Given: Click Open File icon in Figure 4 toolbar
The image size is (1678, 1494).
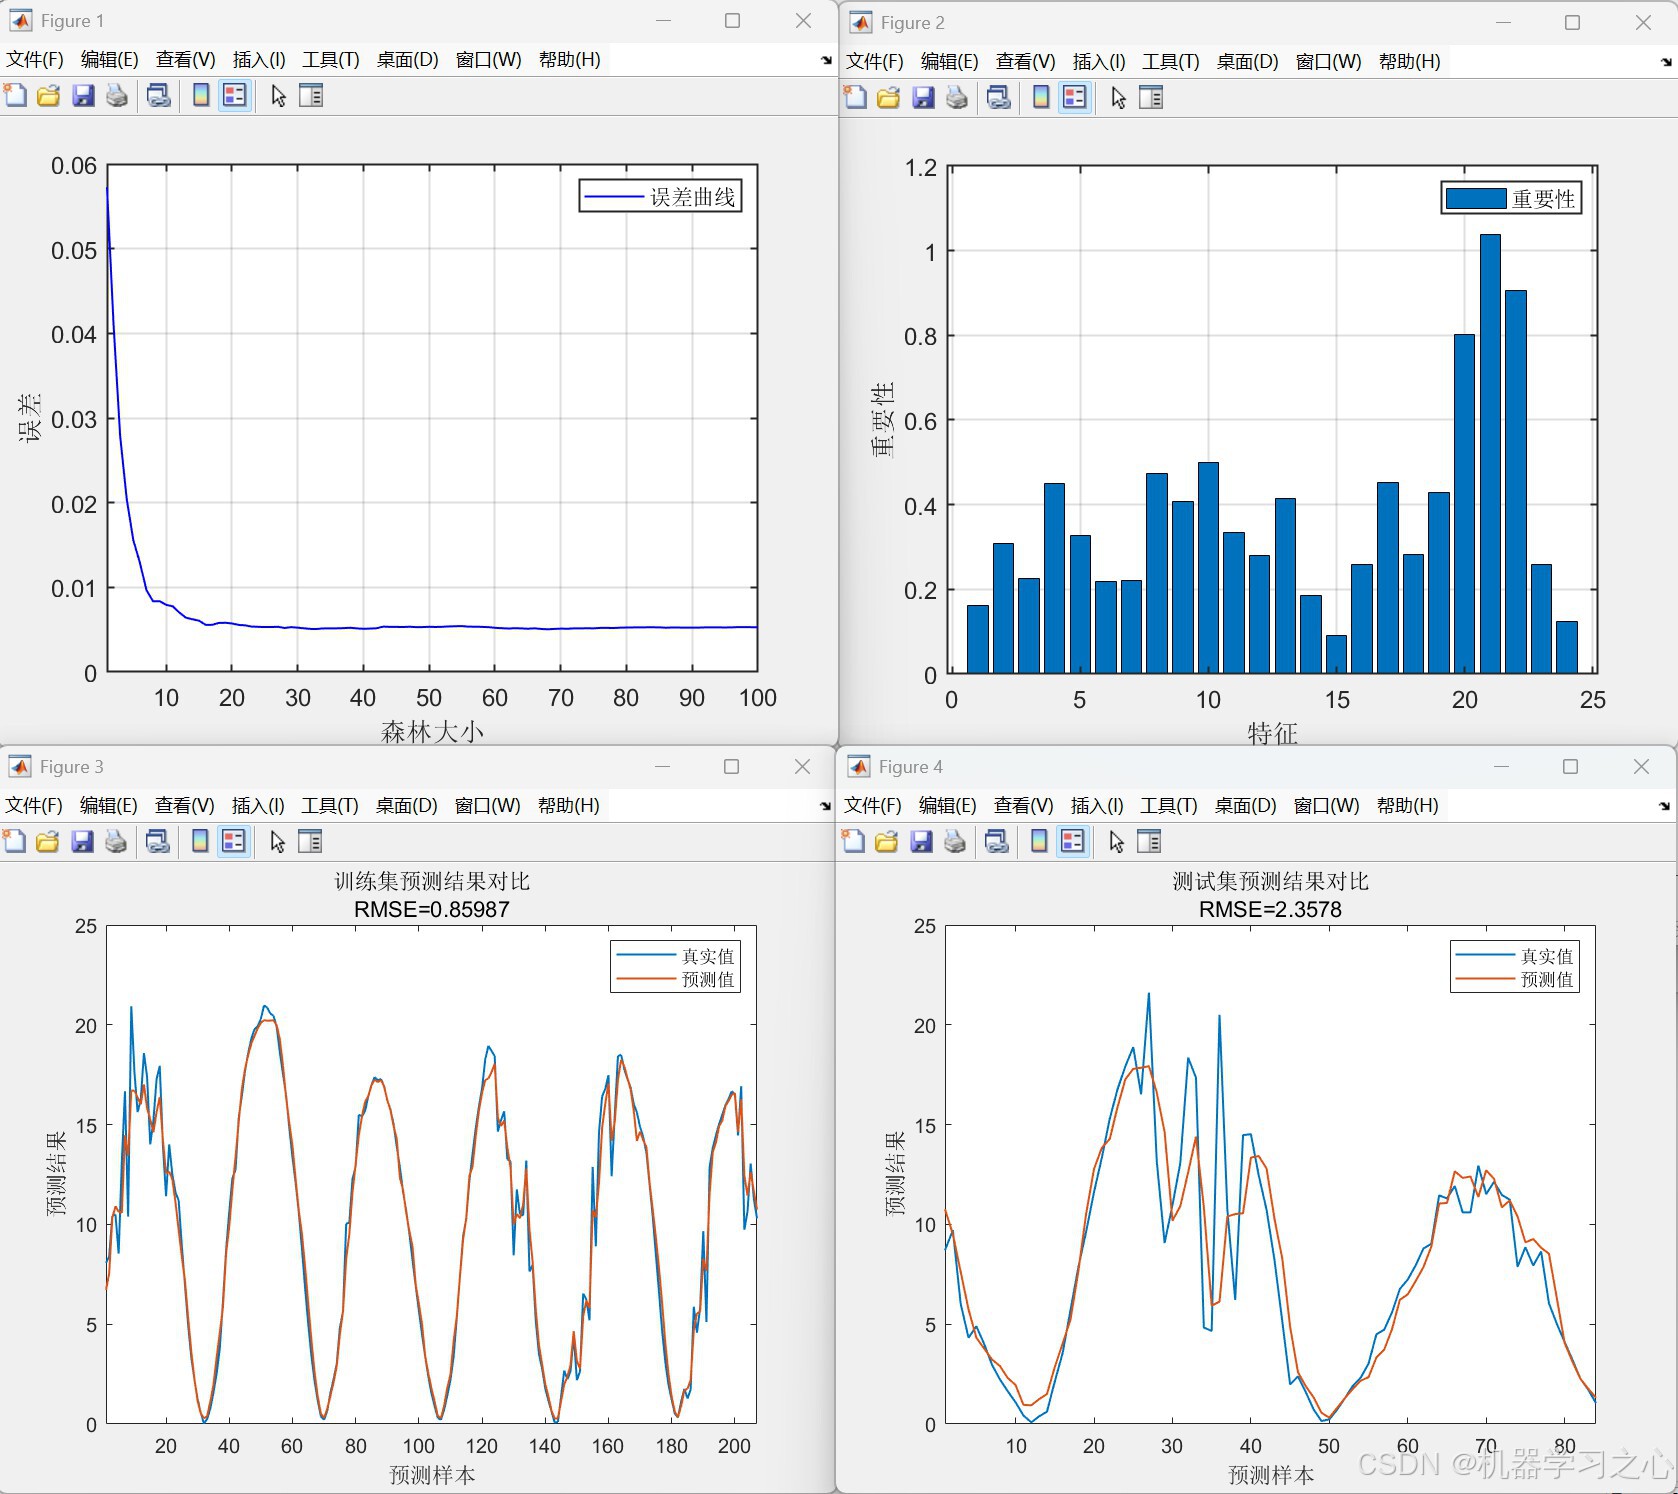Looking at the screenshot, I should click(x=886, y=842).
